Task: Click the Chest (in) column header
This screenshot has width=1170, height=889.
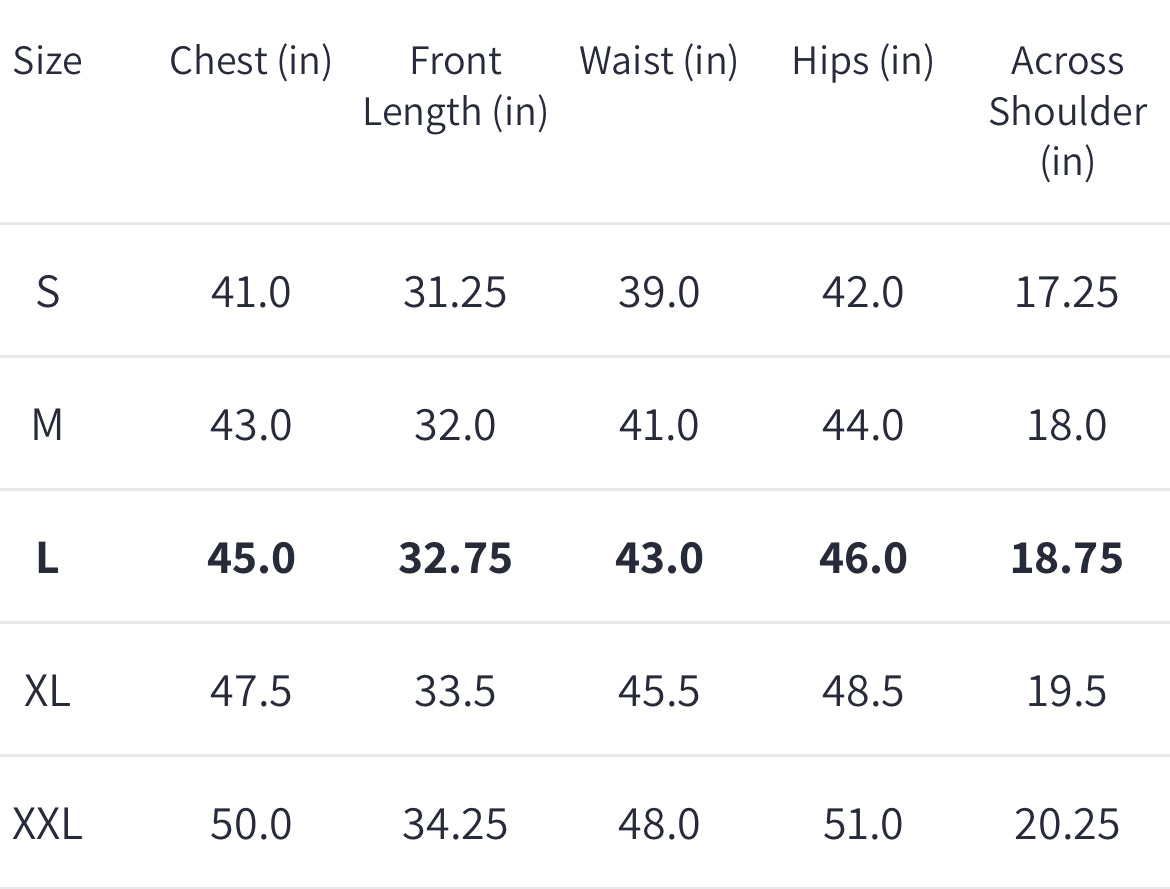Action: pos(250,62)
